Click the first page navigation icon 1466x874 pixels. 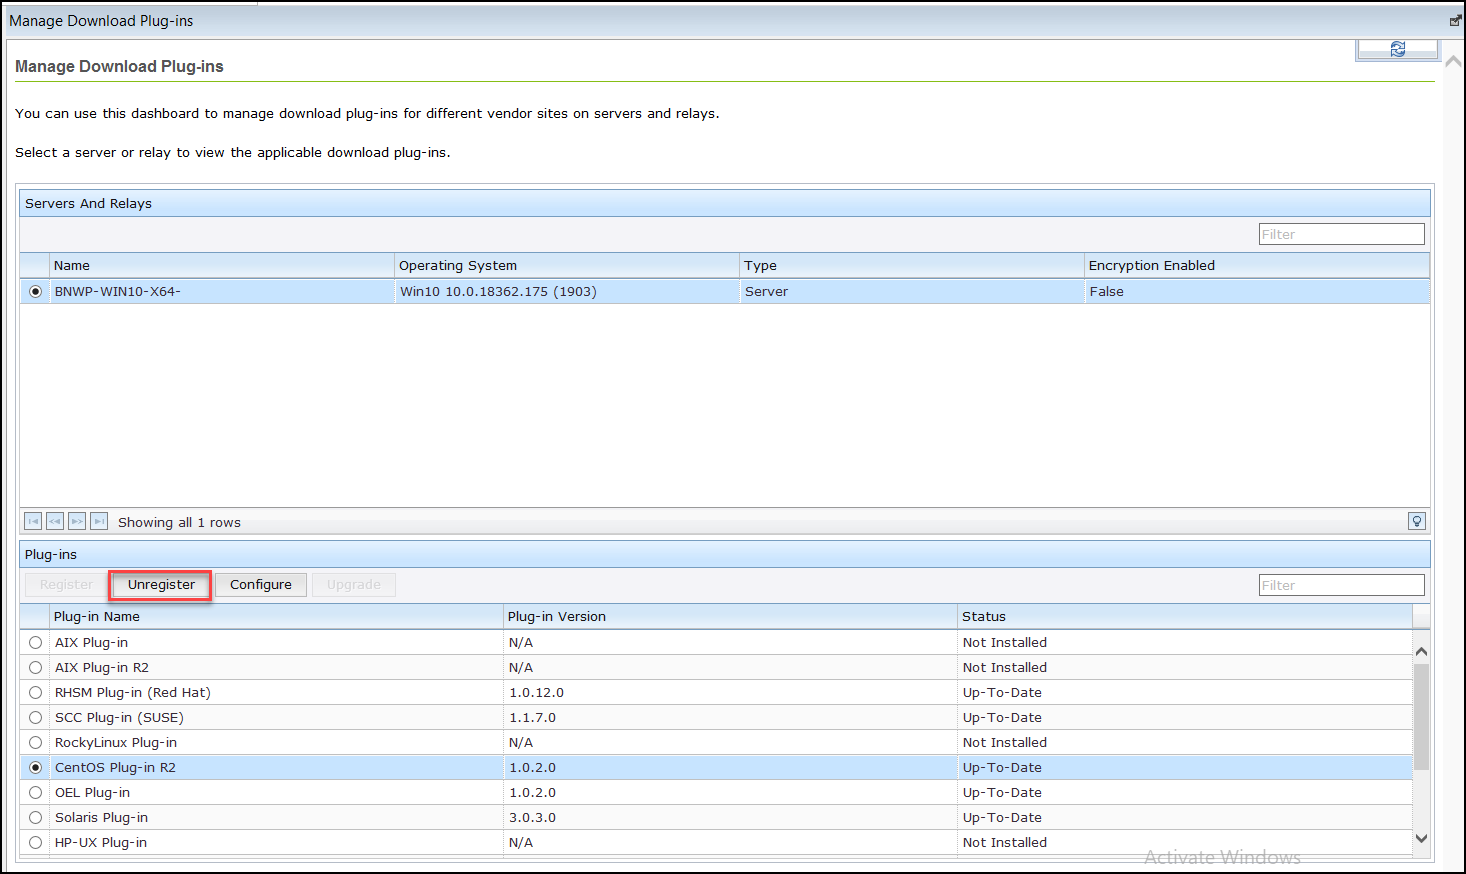click(32, 520)
